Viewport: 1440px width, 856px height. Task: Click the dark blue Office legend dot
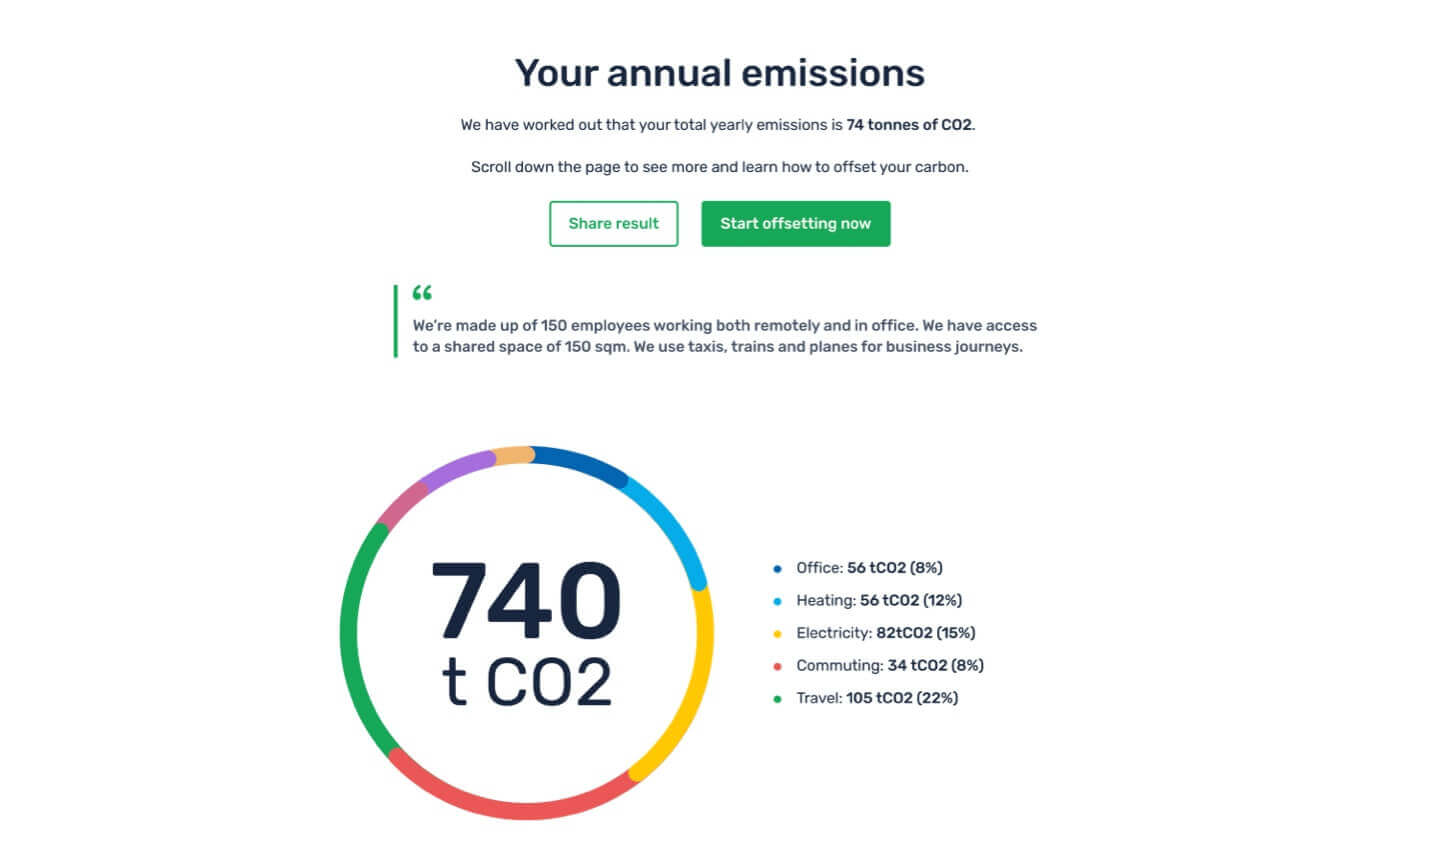(777, 569)
